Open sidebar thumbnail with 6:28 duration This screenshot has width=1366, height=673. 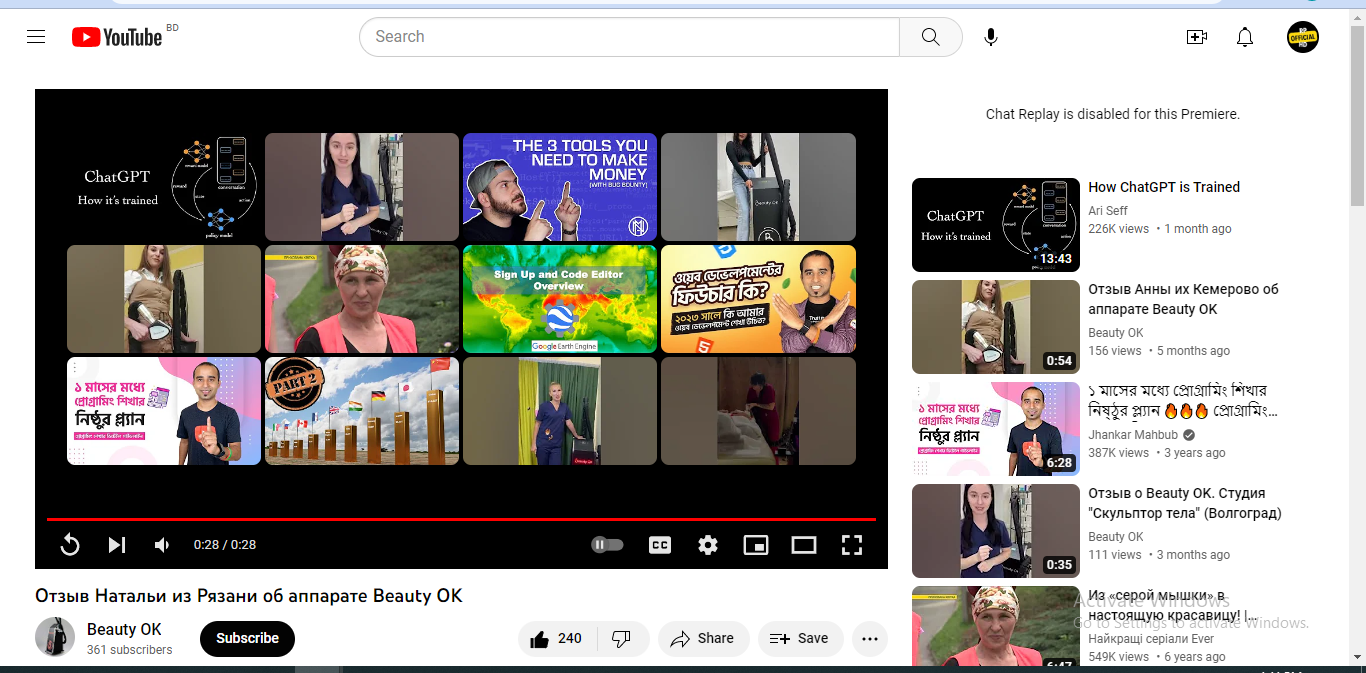(x=996, y=429)
